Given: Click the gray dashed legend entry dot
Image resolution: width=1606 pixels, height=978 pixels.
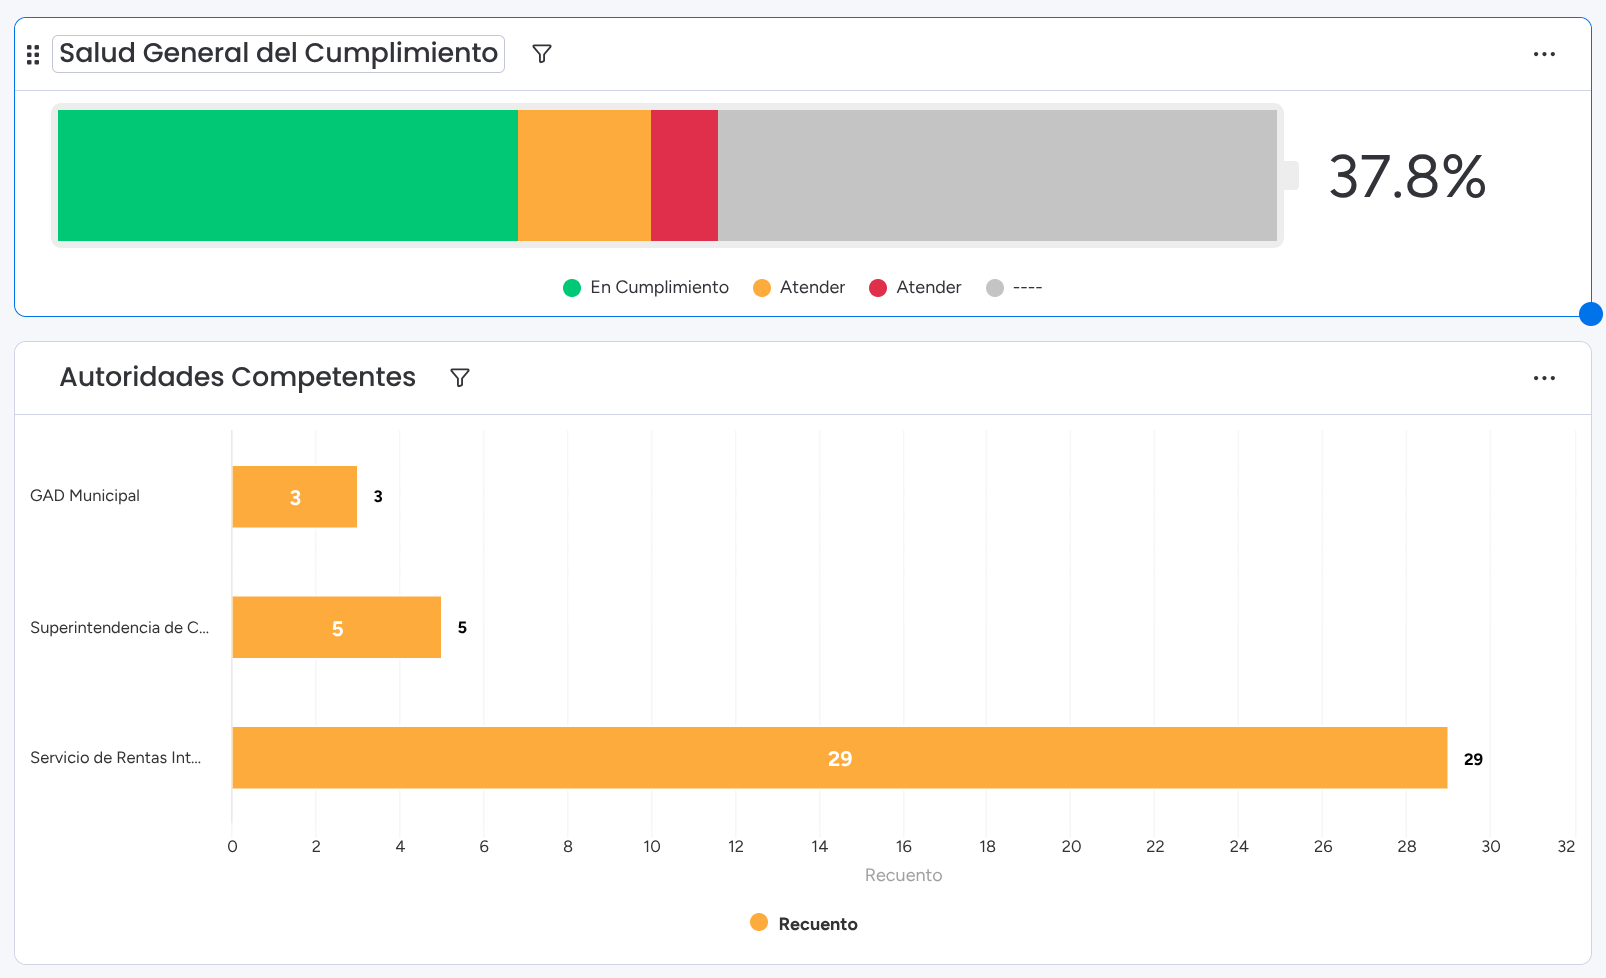Looking at the screenshot, I should point(995,288).
